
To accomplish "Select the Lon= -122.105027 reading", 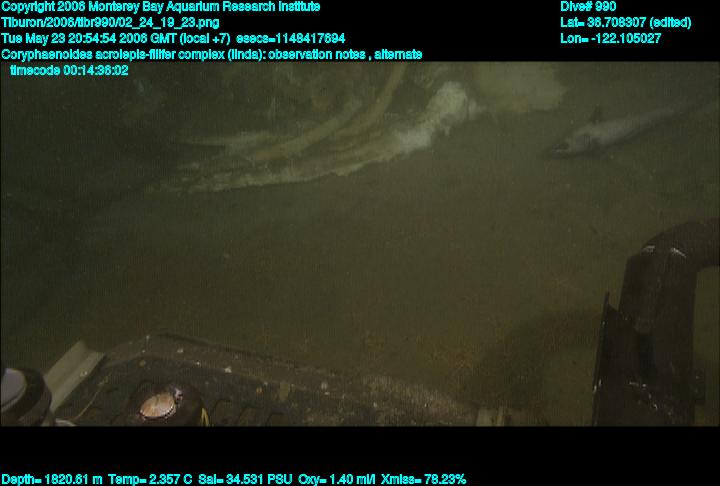I will (x=611, y=38).
